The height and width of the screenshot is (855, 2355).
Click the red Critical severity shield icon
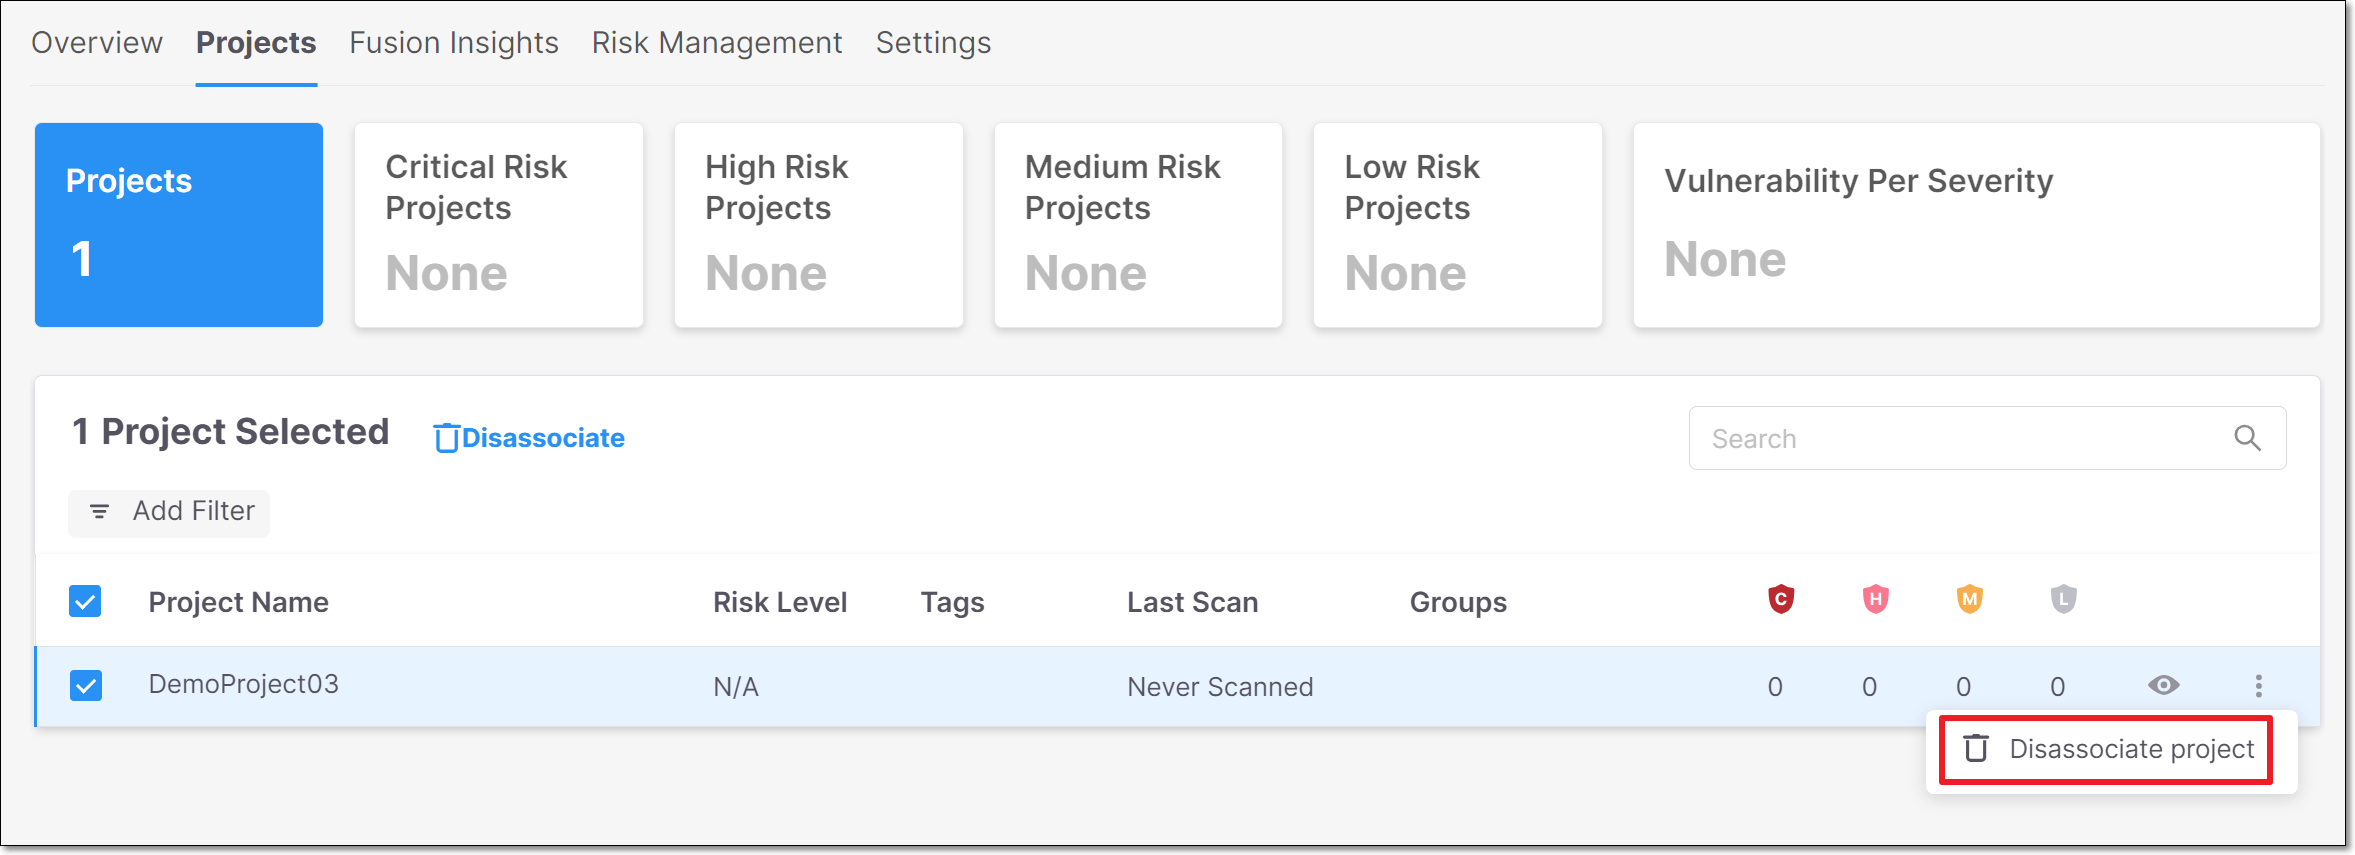click(1781, 599)
